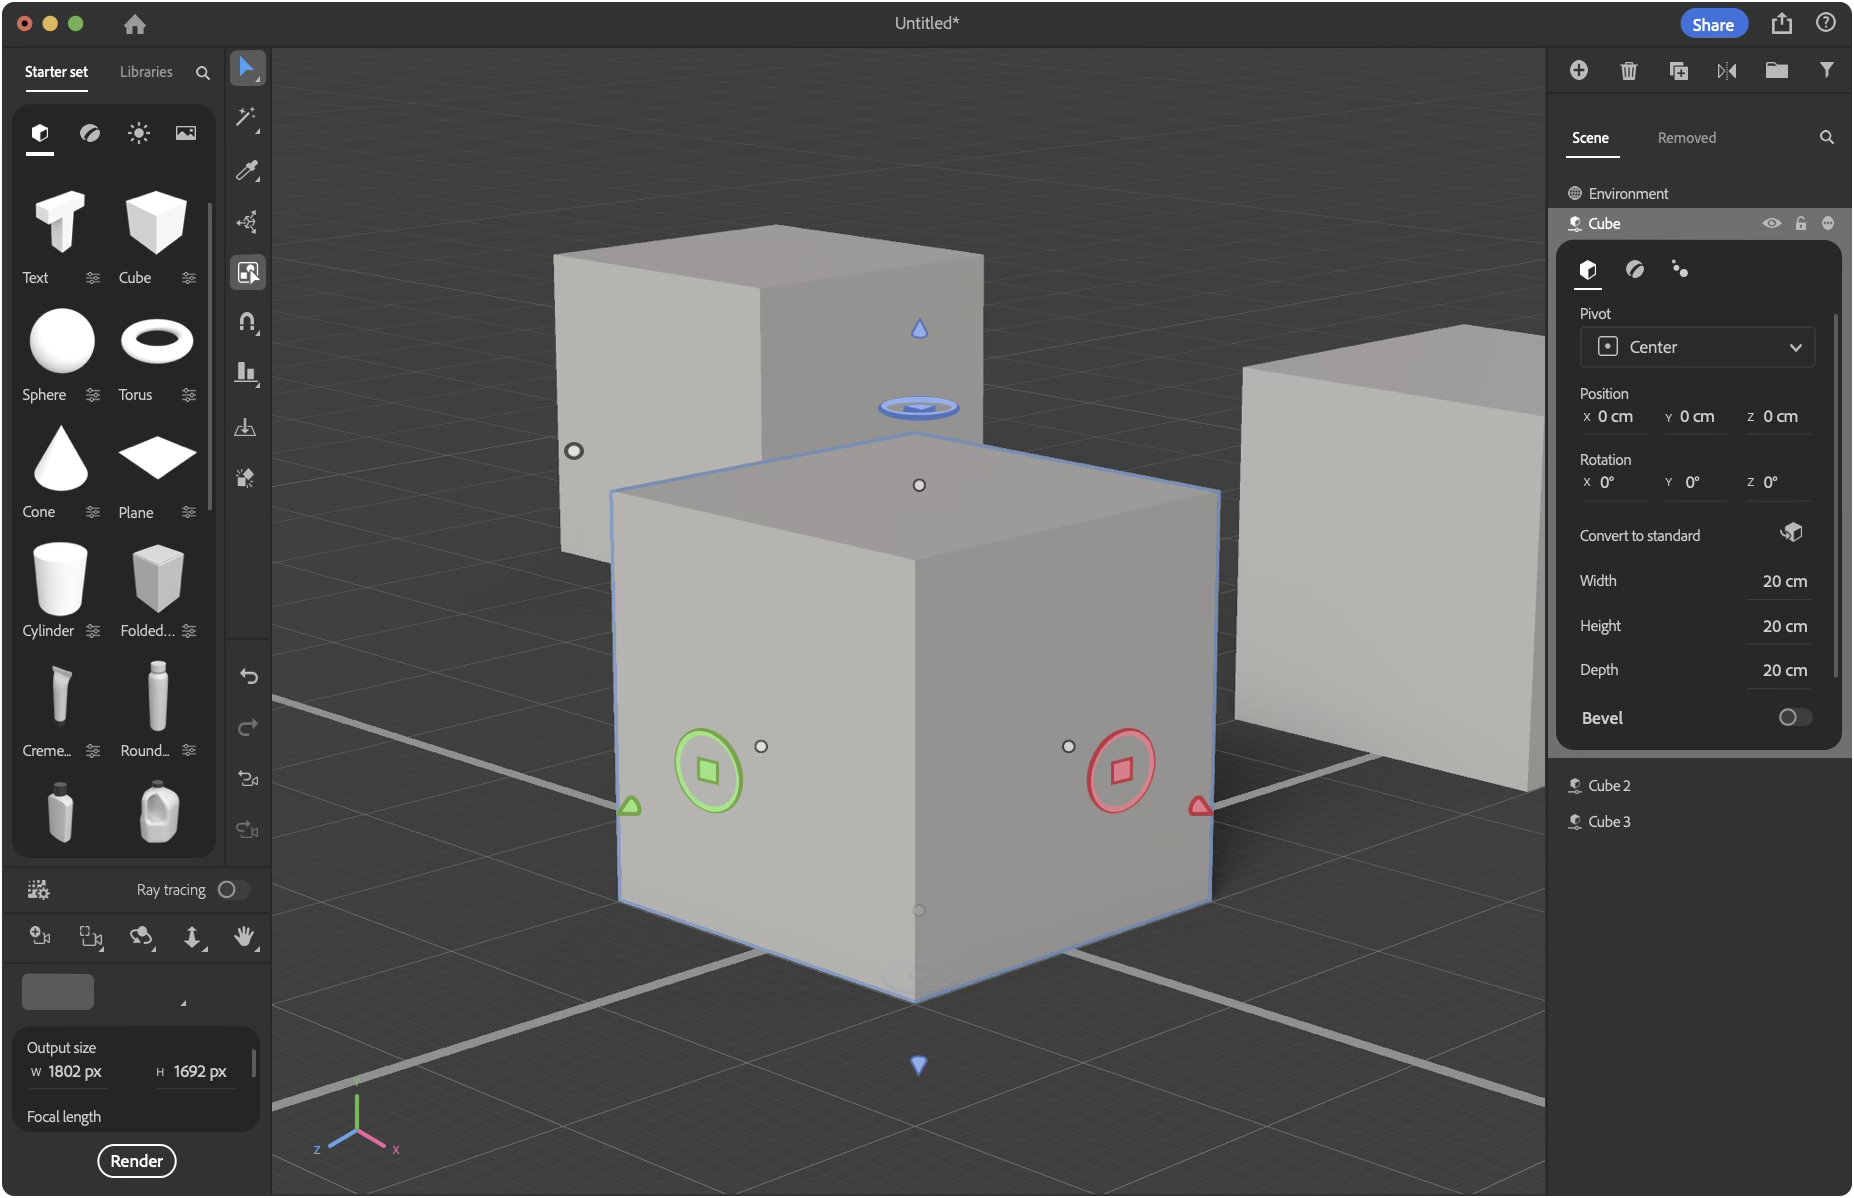Click the delete trash icon
Viewport: 1854px width, 1198px height.
tap(1628, 70)
